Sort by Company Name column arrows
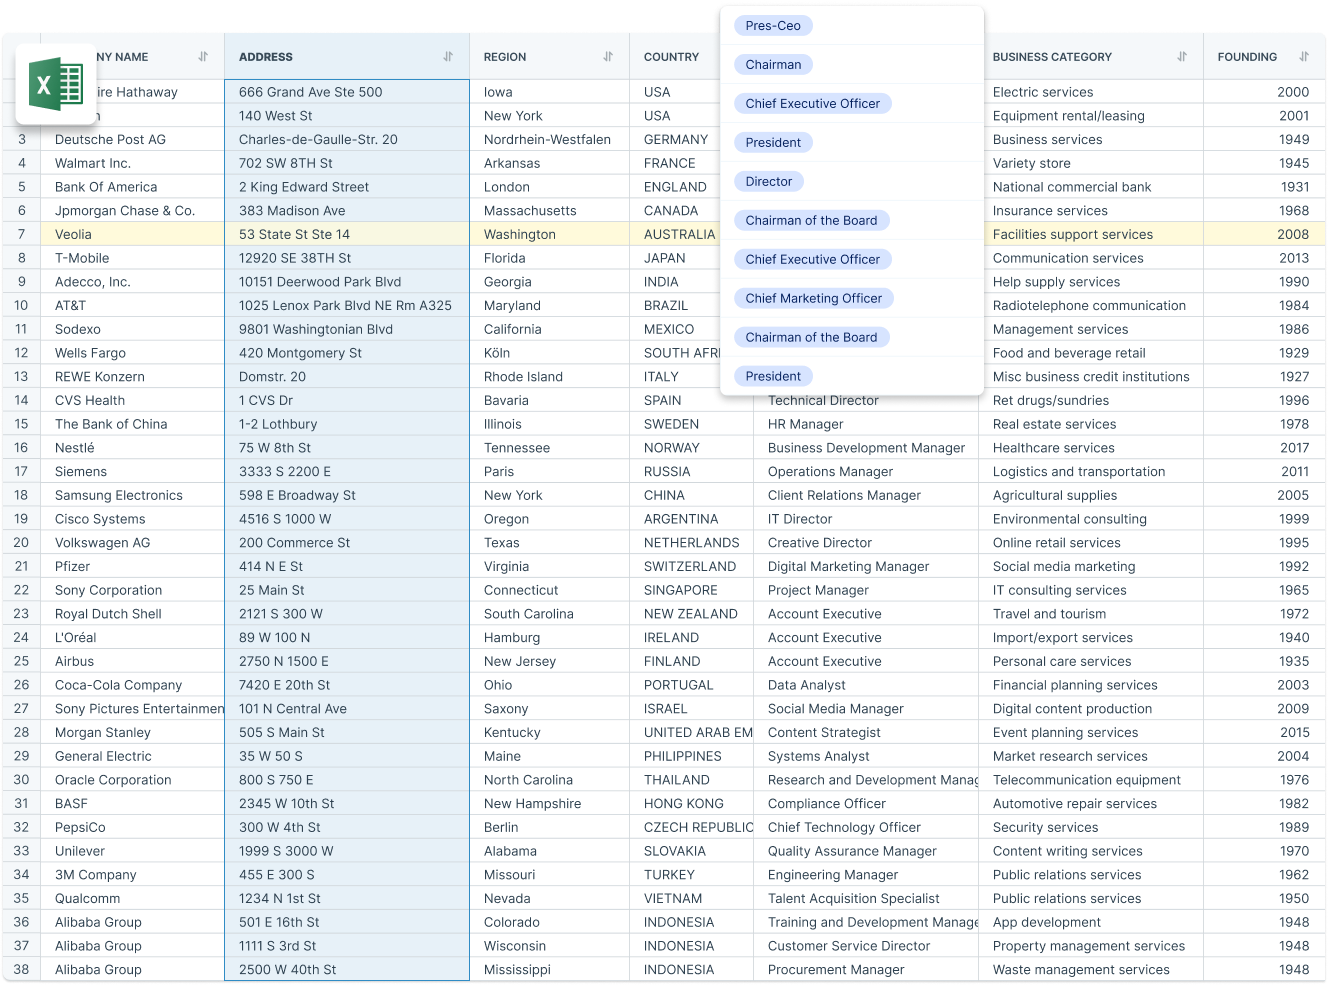 coord(203,57)
